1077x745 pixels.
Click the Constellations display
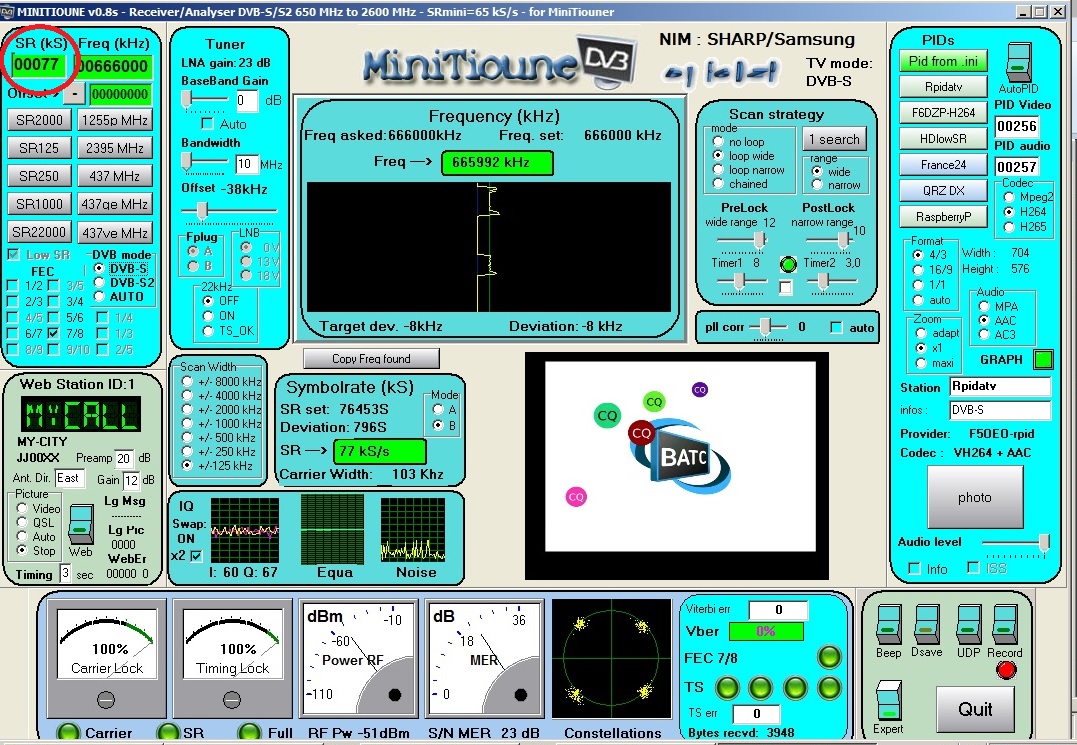[611, 659]
